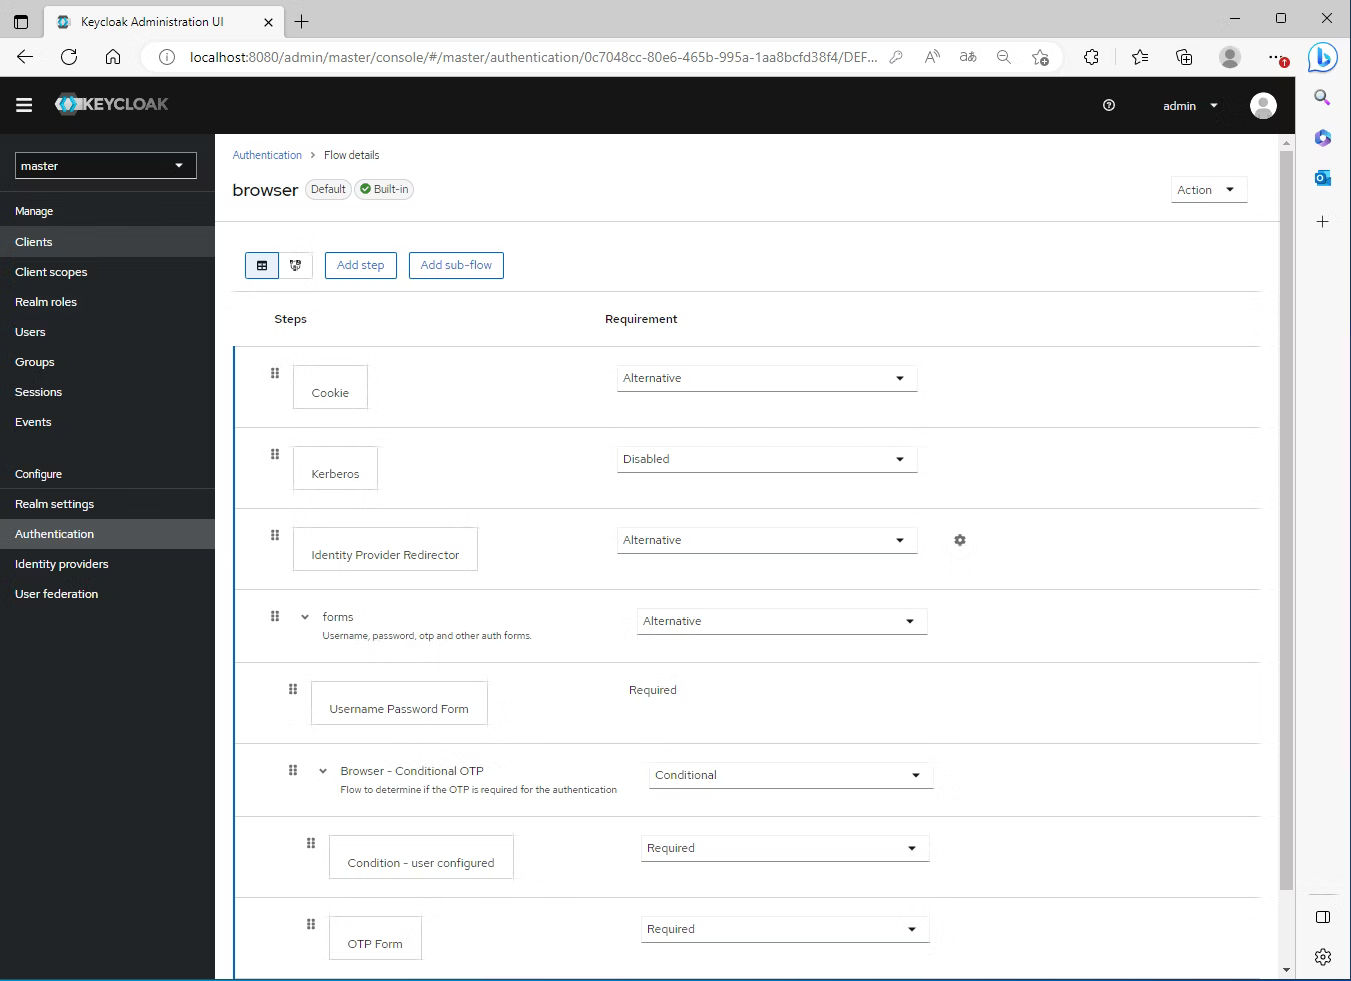The height and width of the screenshot is (981, 1351).
Task: Click the page vertical scrollbar
Action: [x=1286, y=520]
